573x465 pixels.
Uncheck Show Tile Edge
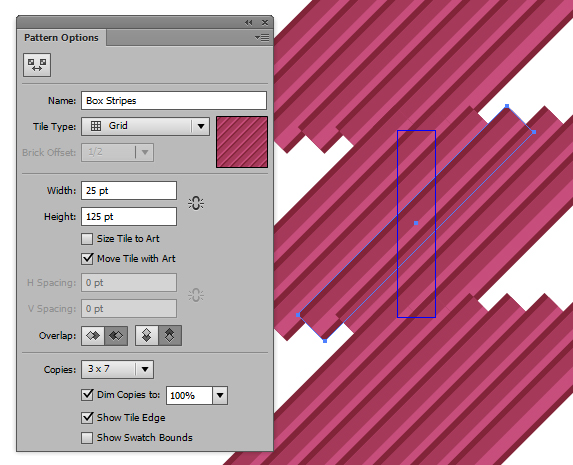coord(87,418)
